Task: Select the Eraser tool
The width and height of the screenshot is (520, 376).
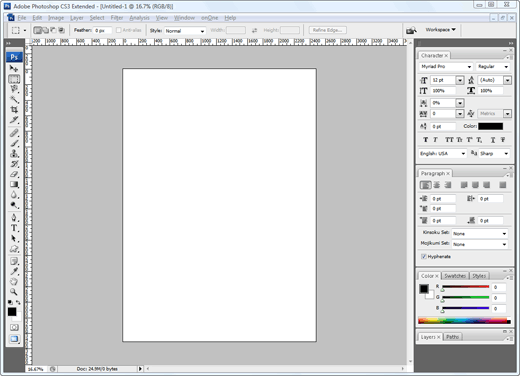Action: [14, 174]
